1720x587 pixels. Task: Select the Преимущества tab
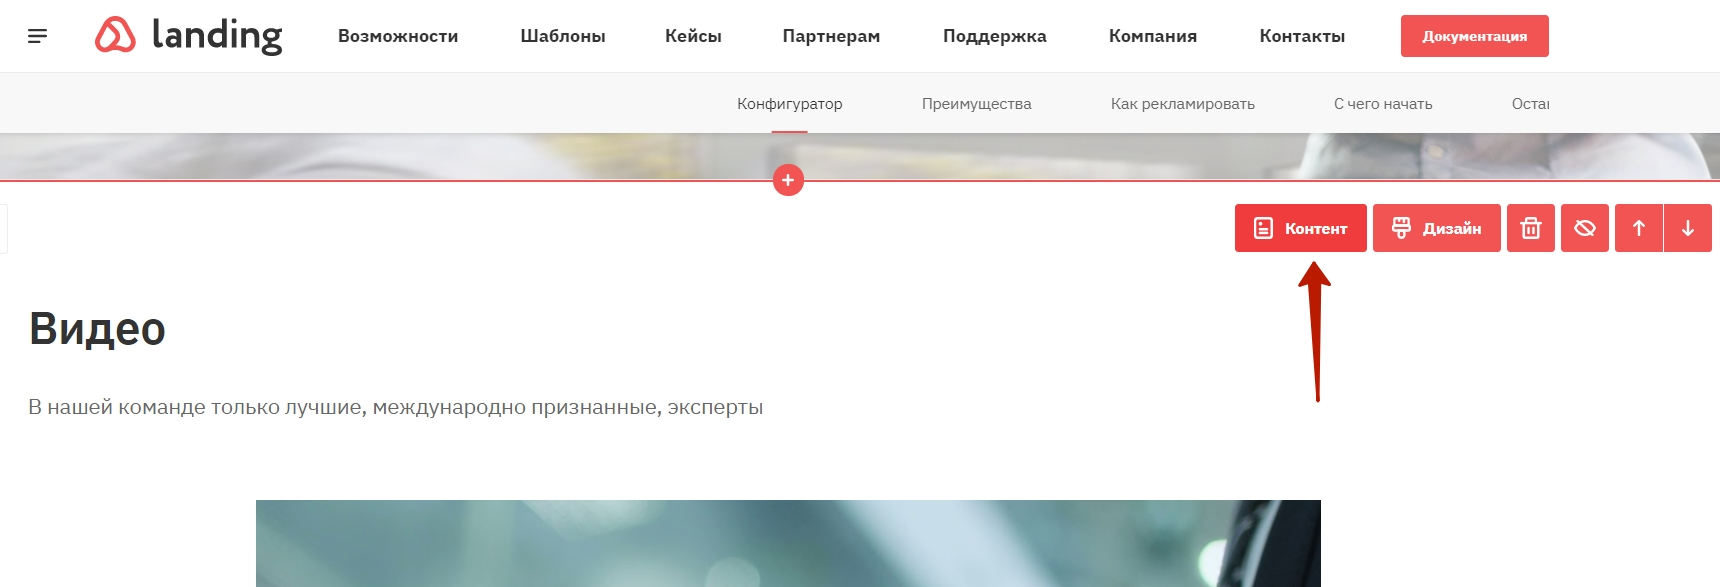coord(977,103)
